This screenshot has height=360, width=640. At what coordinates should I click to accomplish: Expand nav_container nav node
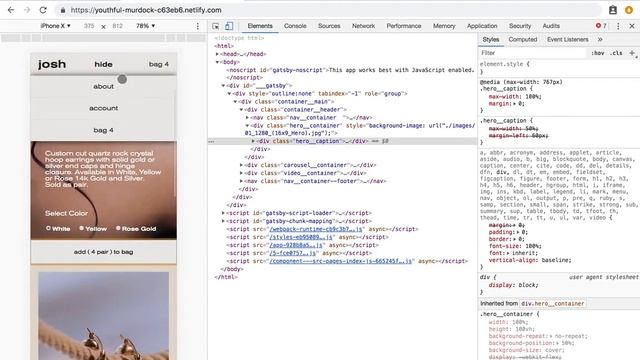point(247,118)
